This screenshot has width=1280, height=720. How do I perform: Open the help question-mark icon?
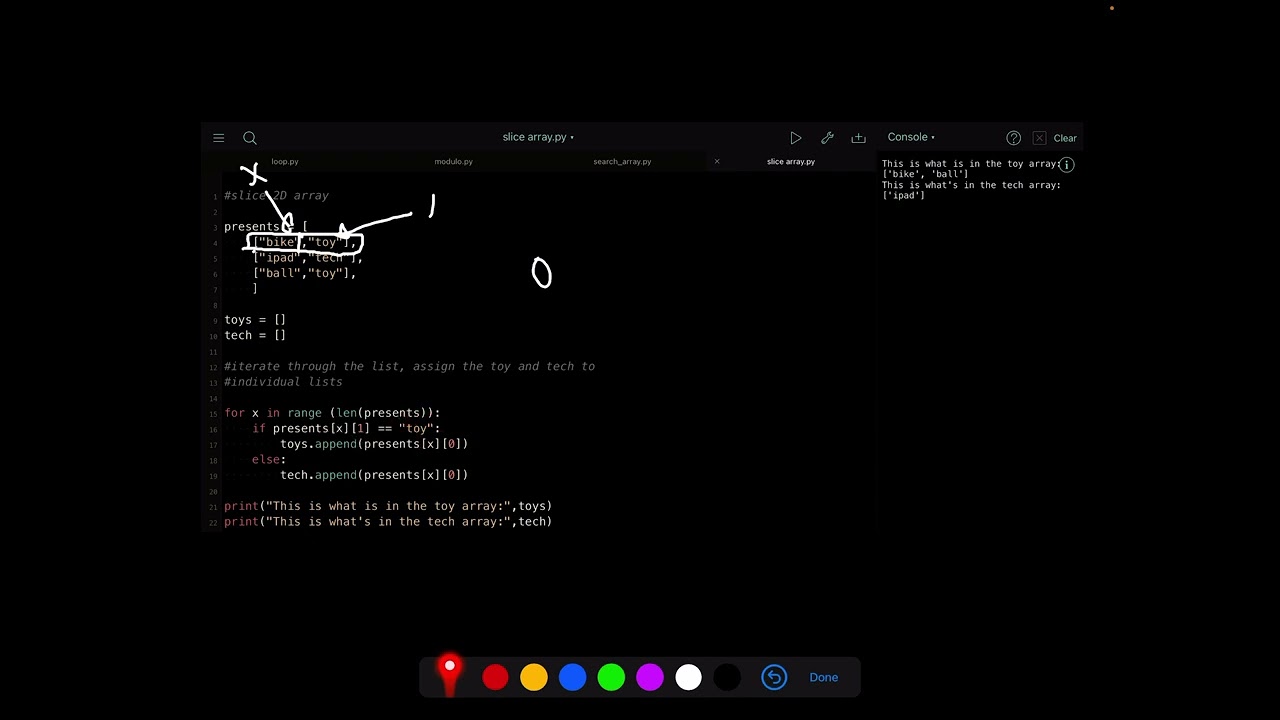[x=1013, y=138]
